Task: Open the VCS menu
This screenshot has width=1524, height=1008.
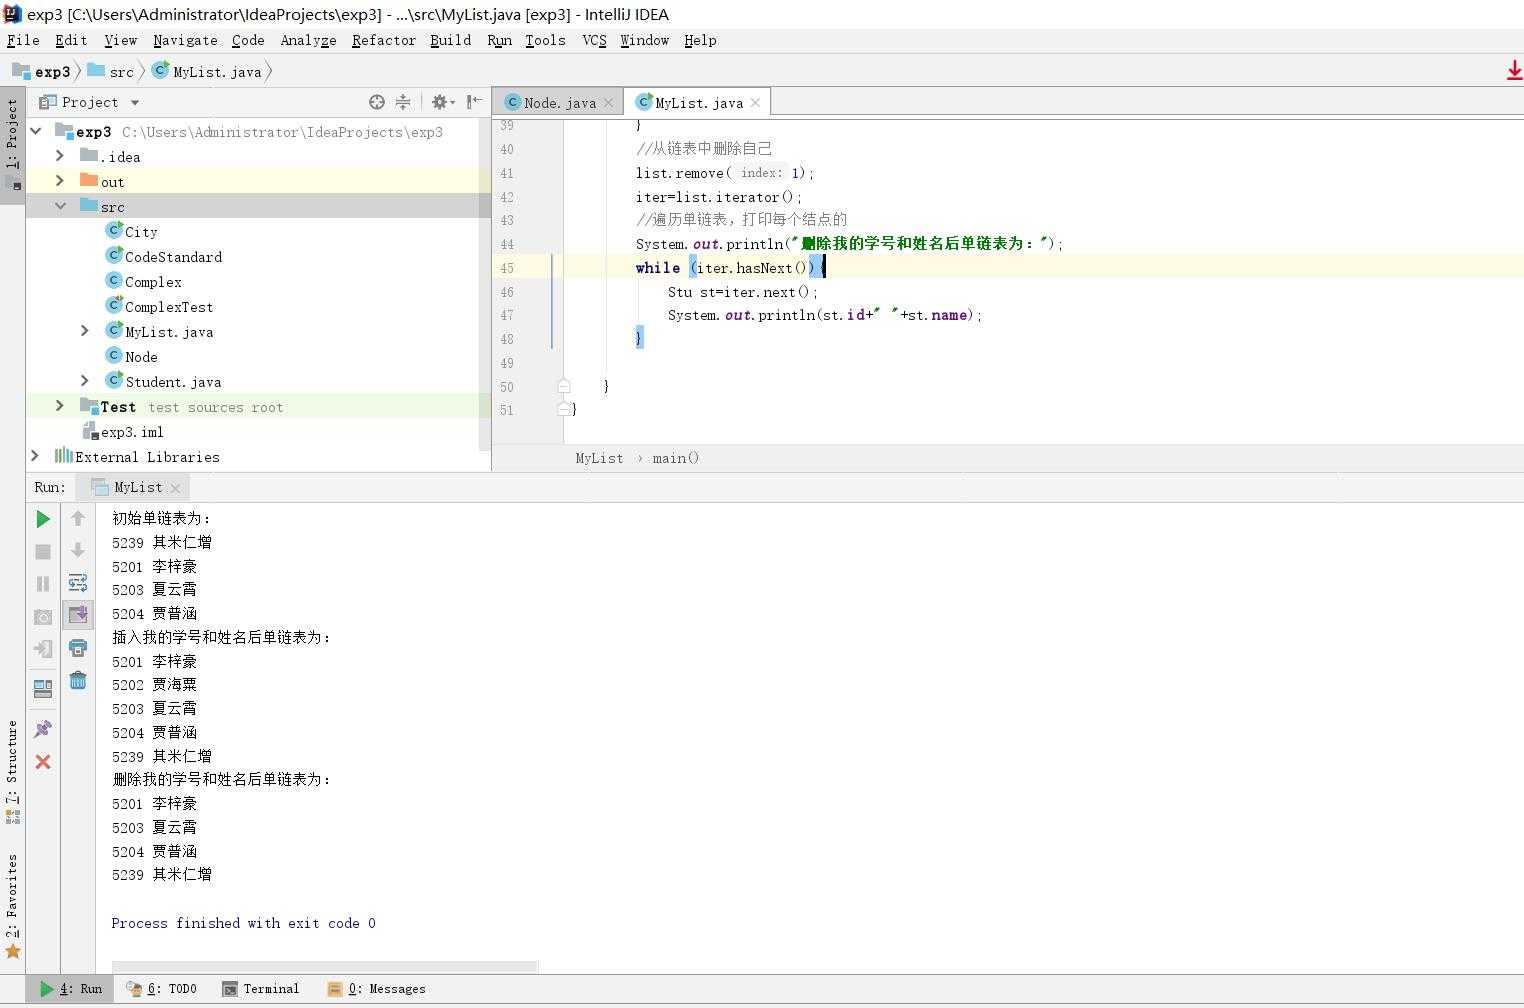Action: pyautogui.click(x=594, y=40)
